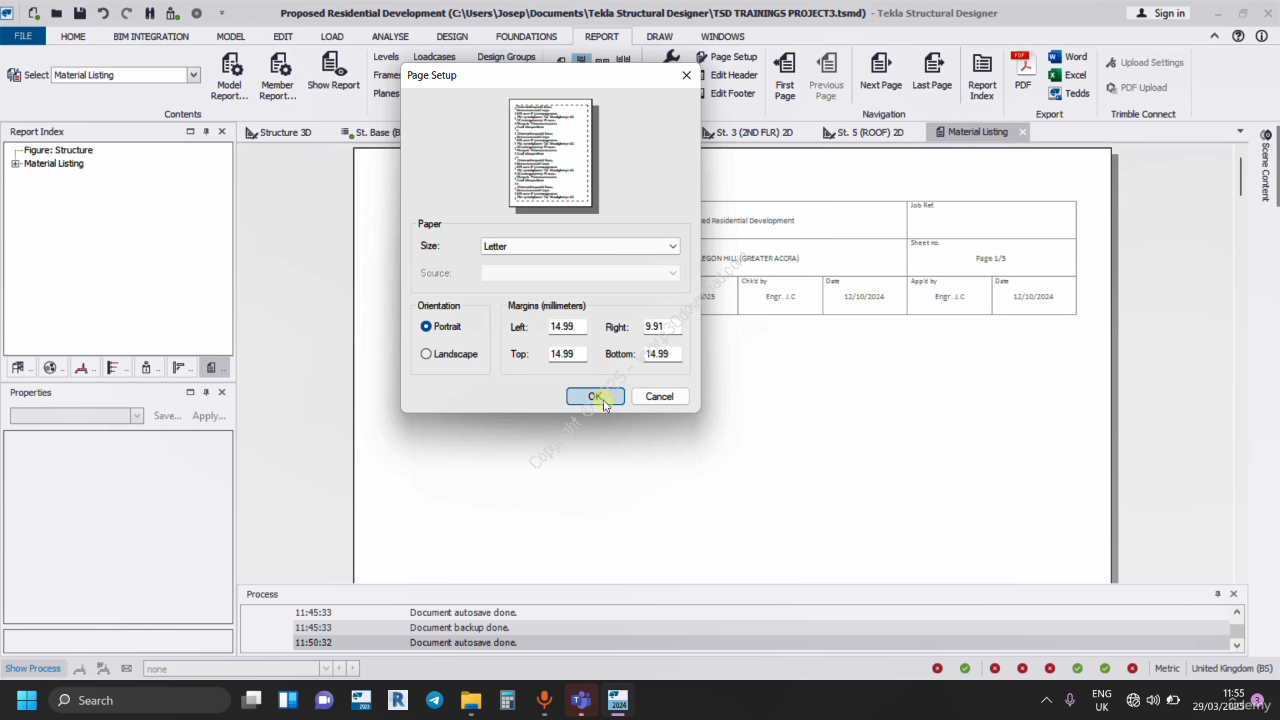Click the Model Report icon
Screen dimensions: 1280x720
230,76
